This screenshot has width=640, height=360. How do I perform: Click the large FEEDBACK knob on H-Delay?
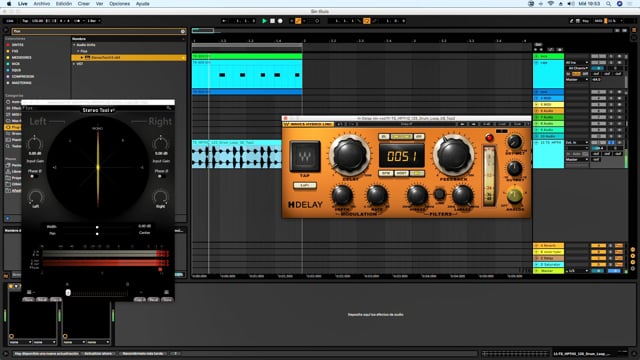coord(453,156)
